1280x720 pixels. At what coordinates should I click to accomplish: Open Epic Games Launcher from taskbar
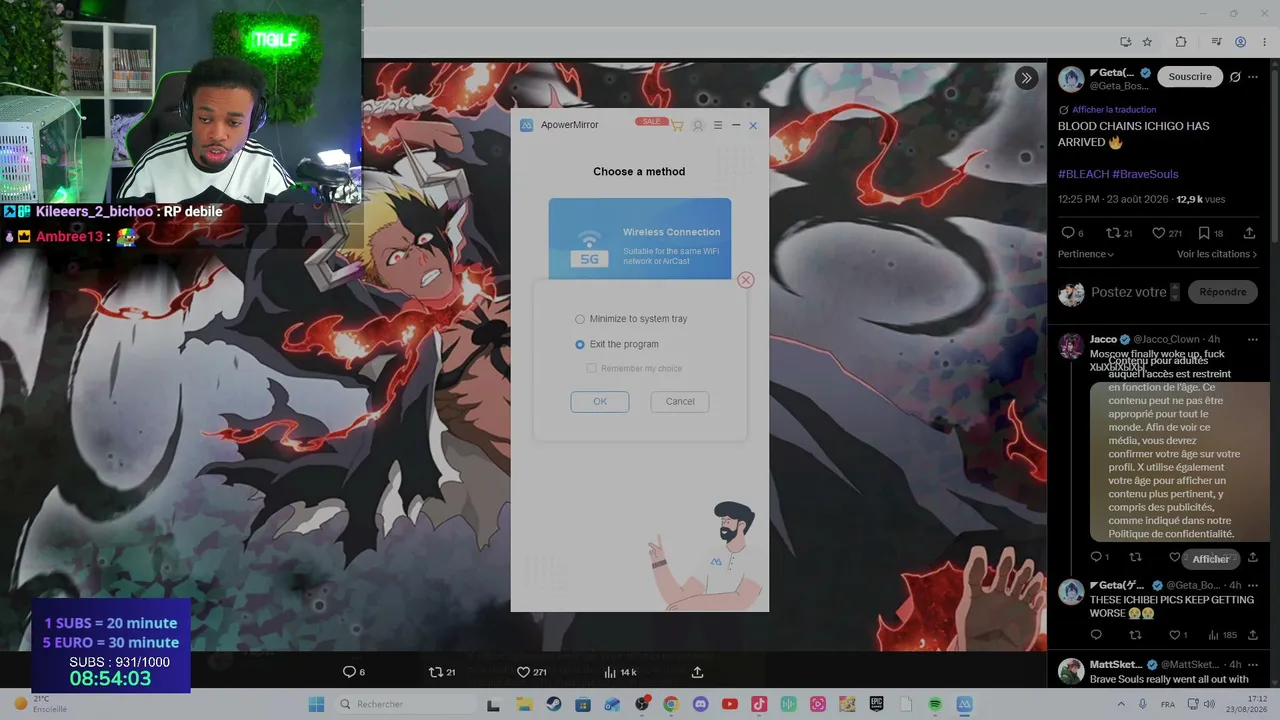[877, 704]
